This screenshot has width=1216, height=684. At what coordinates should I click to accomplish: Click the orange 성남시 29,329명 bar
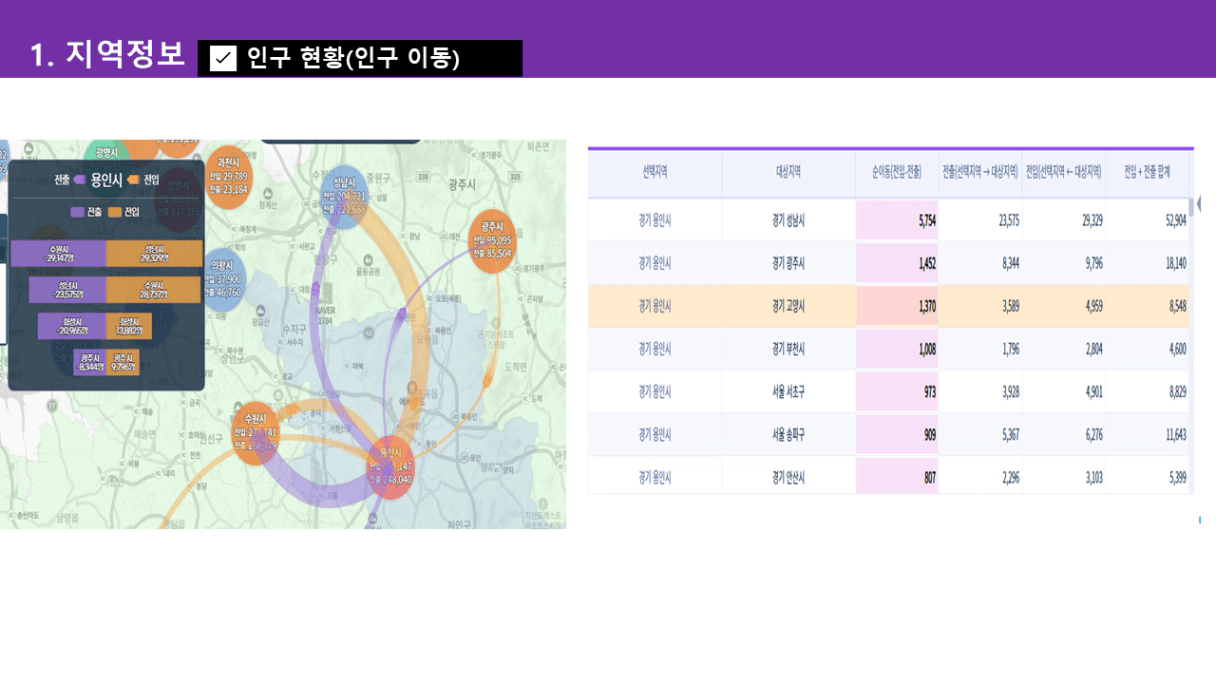(154, 253)
